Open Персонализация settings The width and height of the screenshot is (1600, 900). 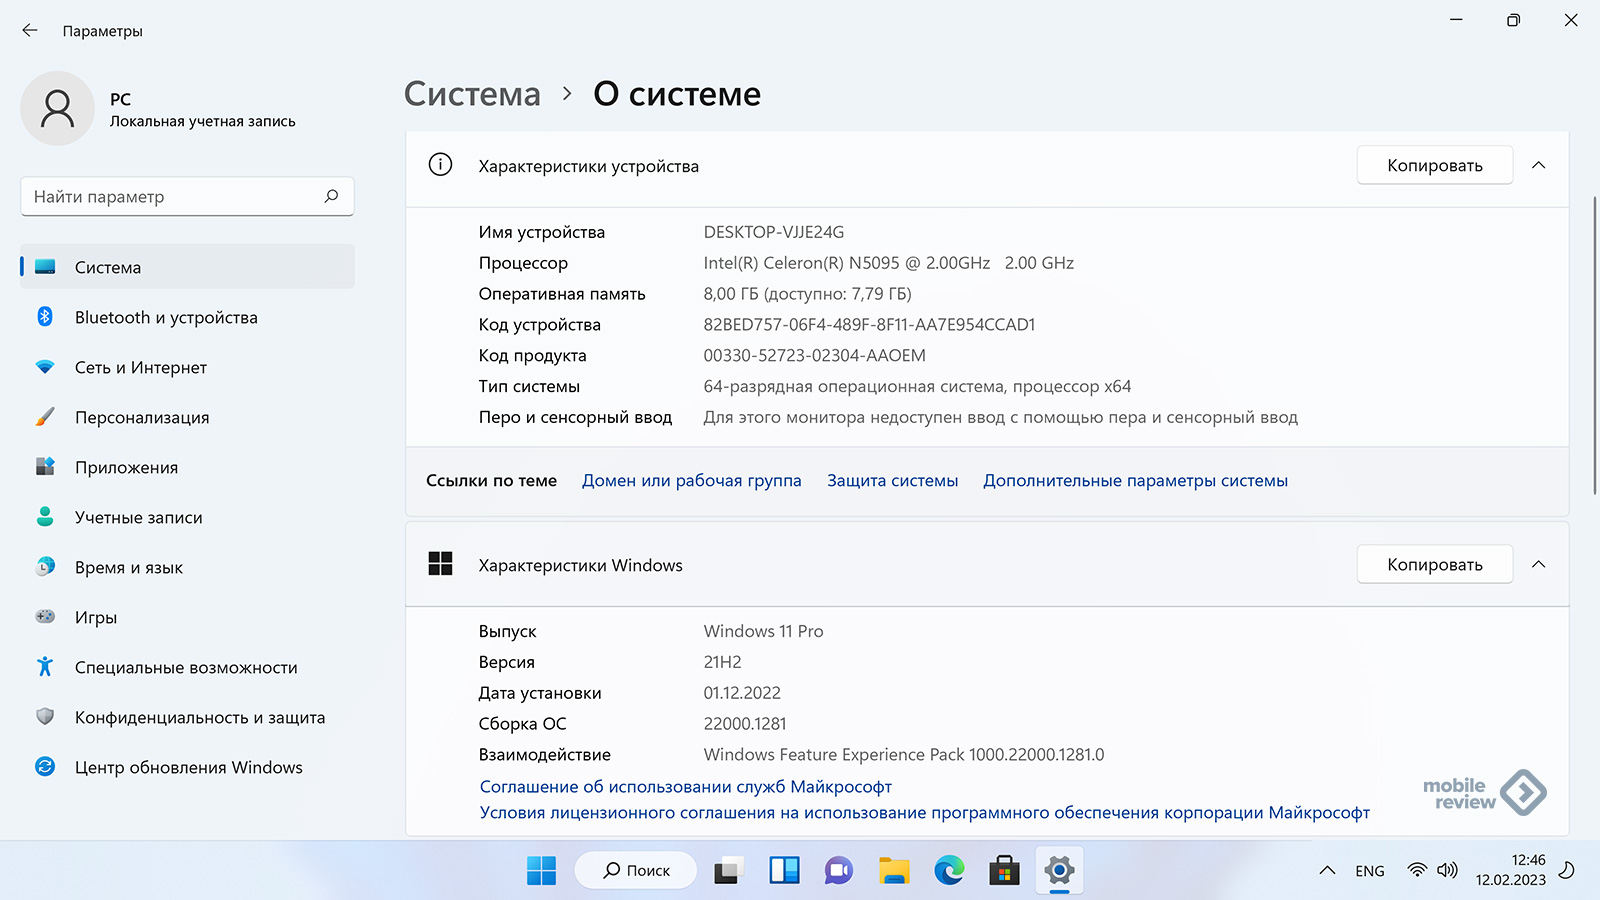[188, 417]
